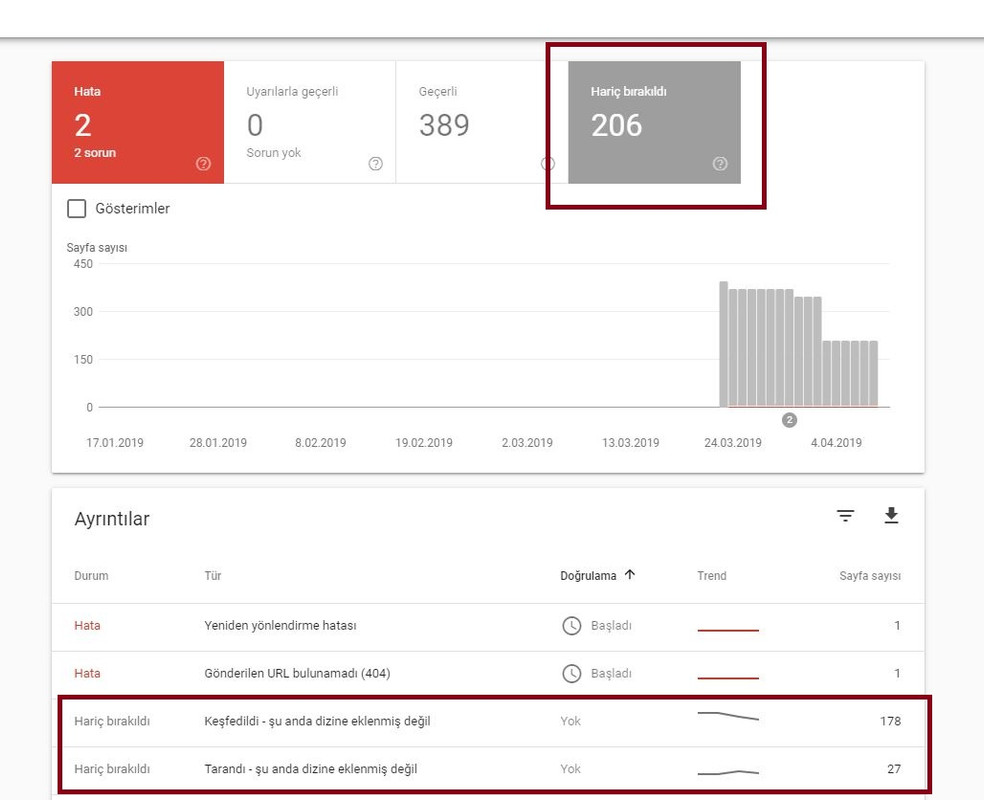984x800 pixels.
Task: Select the Hariç bırakıldı status card
Action: tap(655, 122)
